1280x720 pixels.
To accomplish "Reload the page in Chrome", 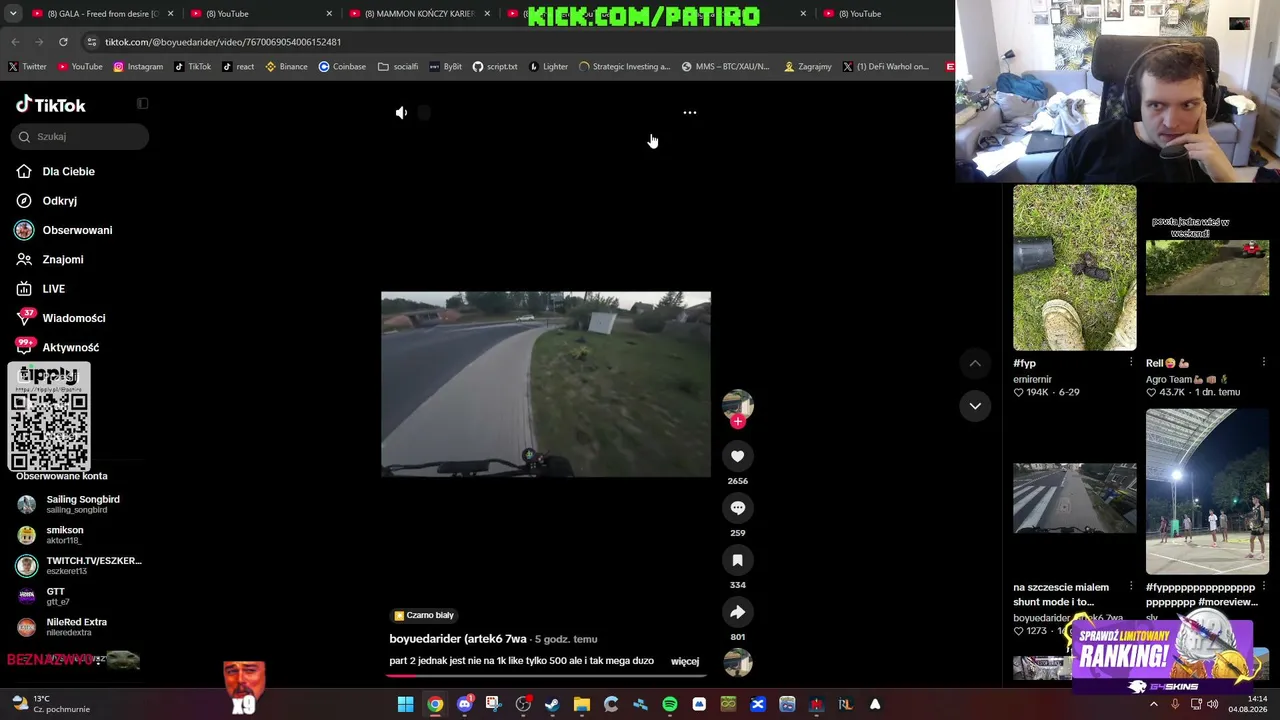I will (x=63, y=42).
